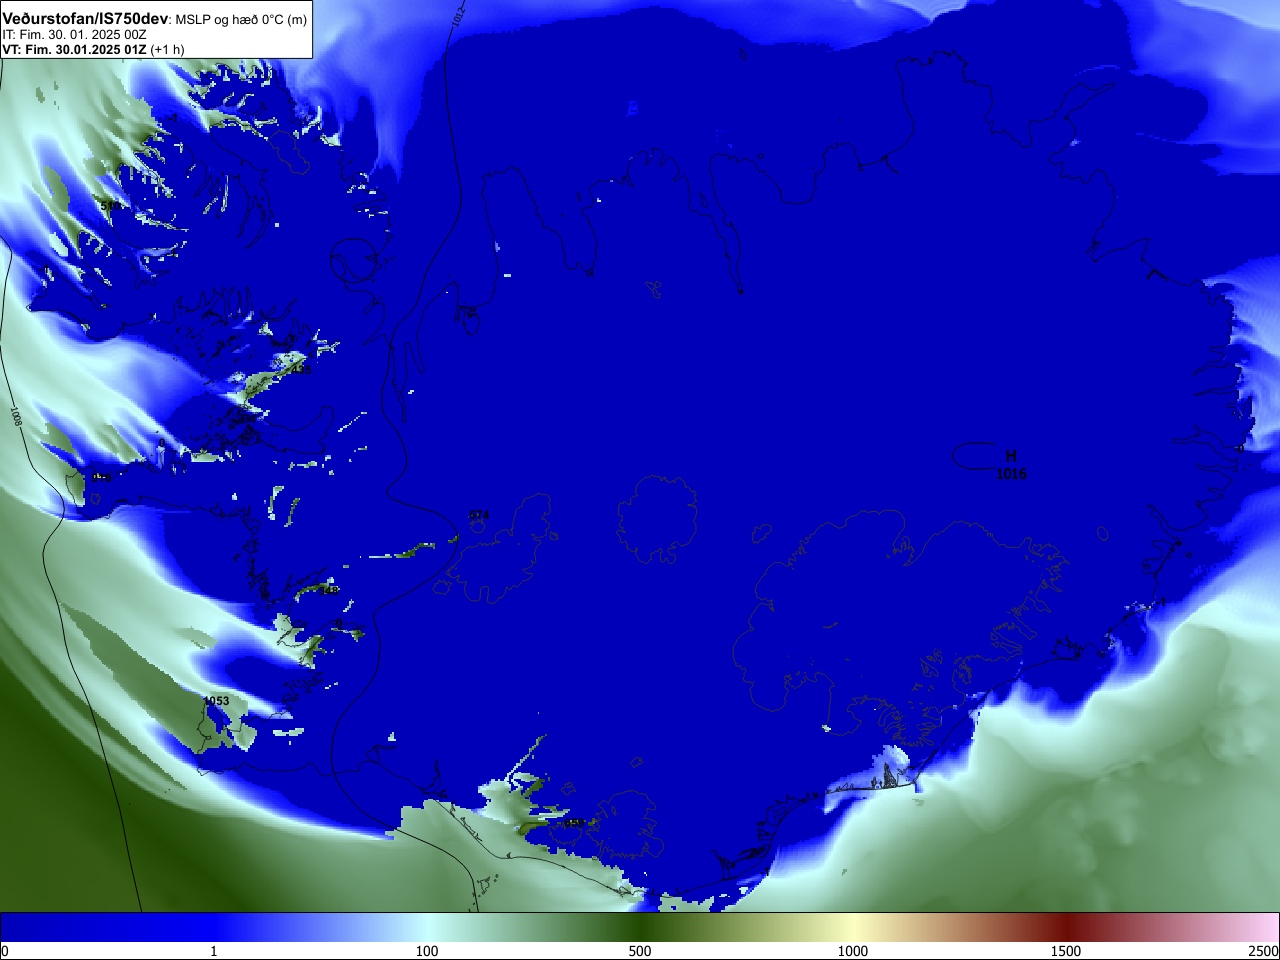Click the colorbar tick label 1500
The height and width of the screenshot is (960, 1280).
coord(1066,951)
